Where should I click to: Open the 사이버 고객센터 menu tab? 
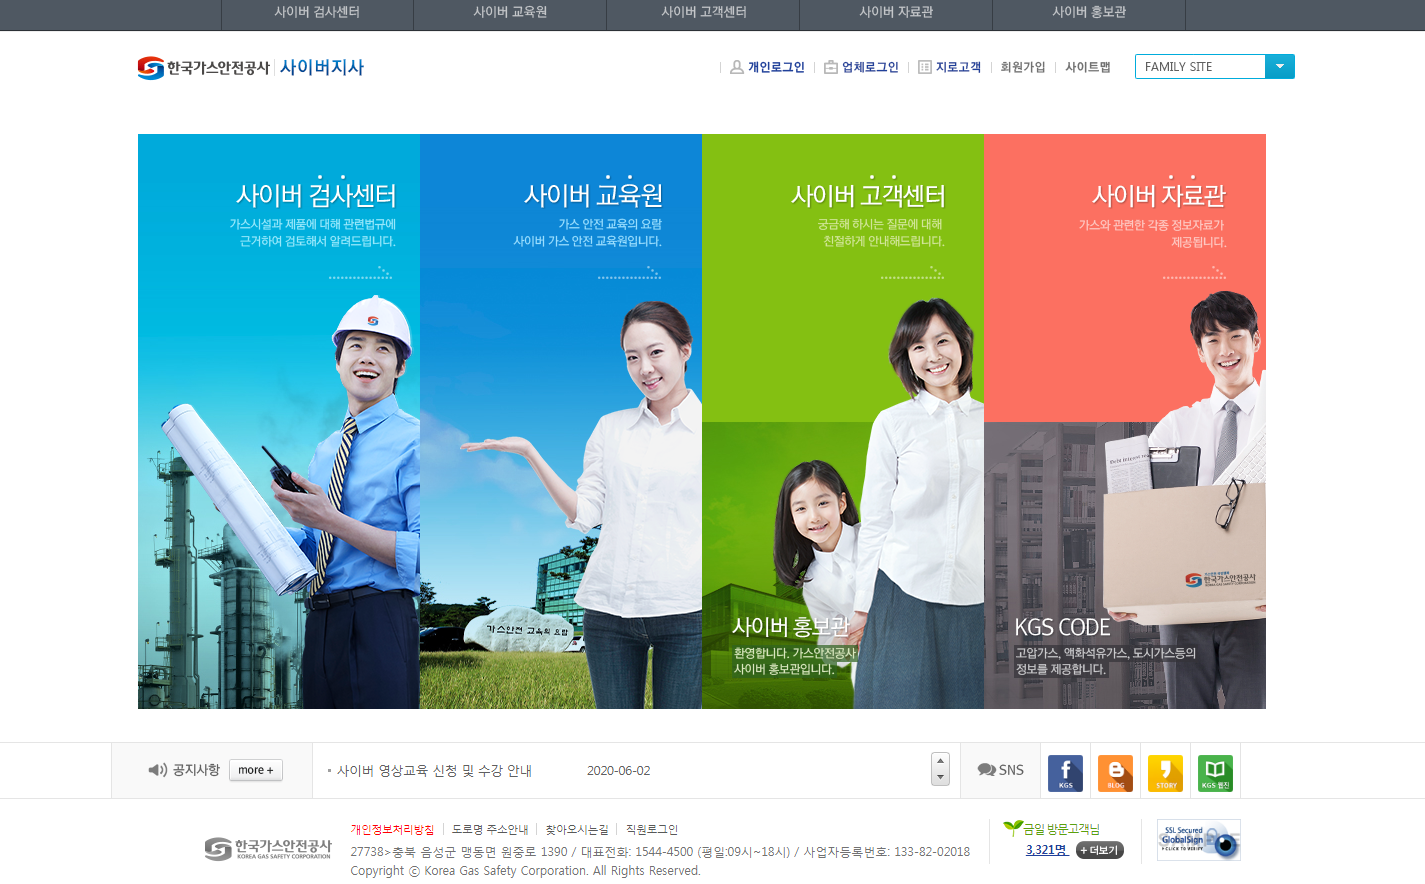(702, 15)
